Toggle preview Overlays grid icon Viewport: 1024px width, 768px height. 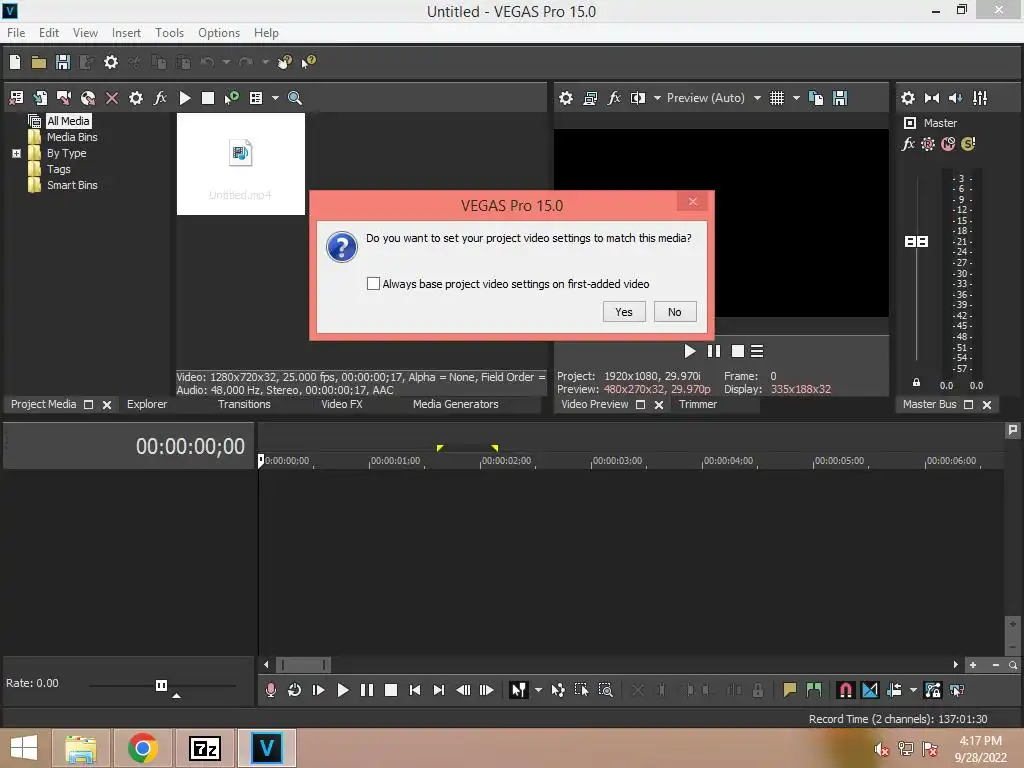click(776, 98)
